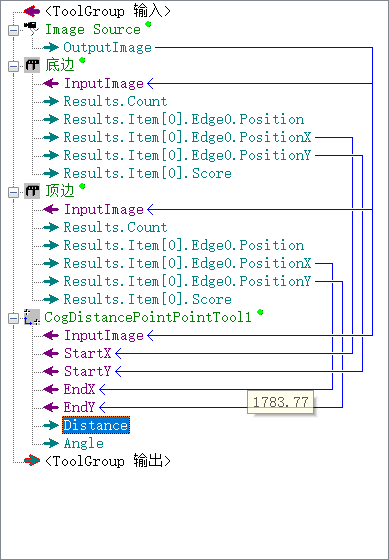Screen dimensions: 389x560
Task: Collapse the Image Source node
Action: coord(13,30)
